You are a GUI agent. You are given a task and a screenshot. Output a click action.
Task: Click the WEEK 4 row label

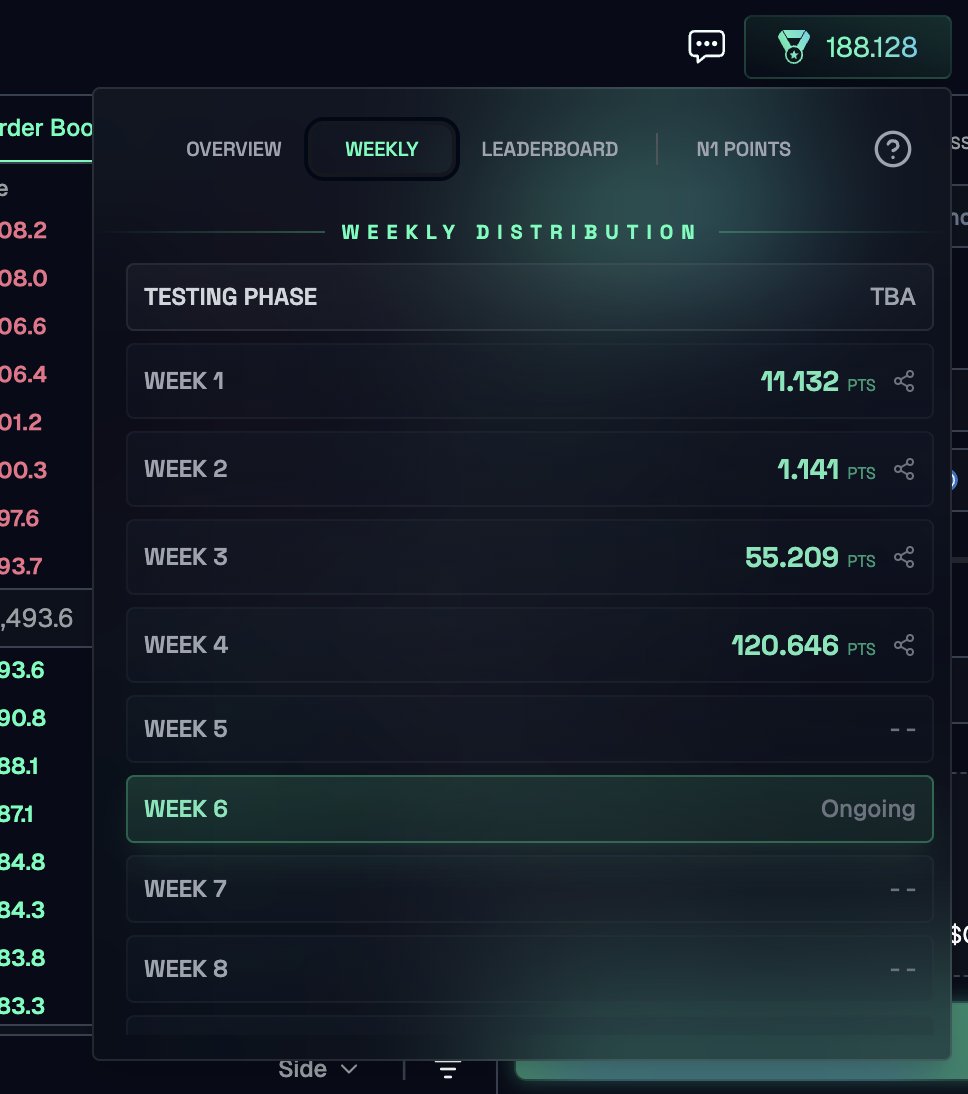click(186, 645)
